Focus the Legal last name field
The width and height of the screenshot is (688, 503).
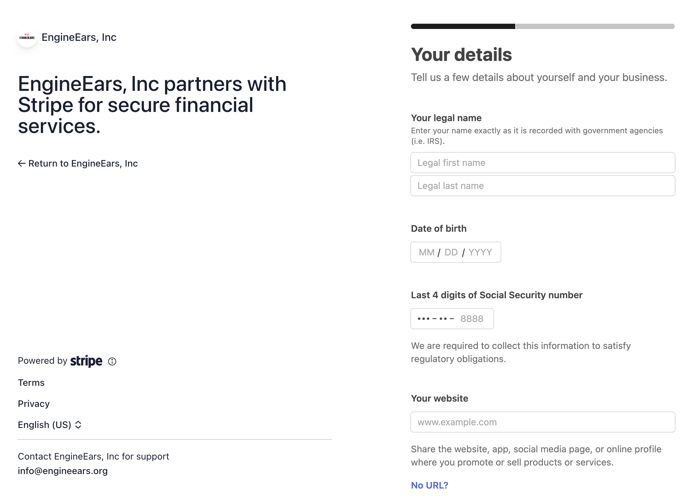[542, 186]
